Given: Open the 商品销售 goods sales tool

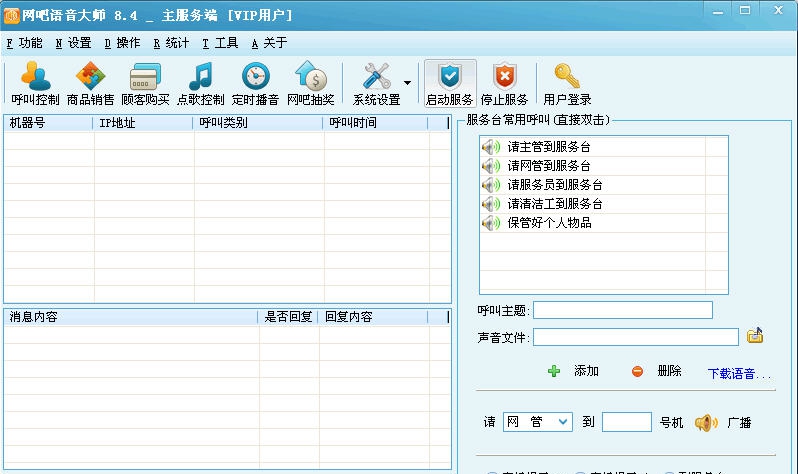Looking at the screenshot, I should (90, 83).
